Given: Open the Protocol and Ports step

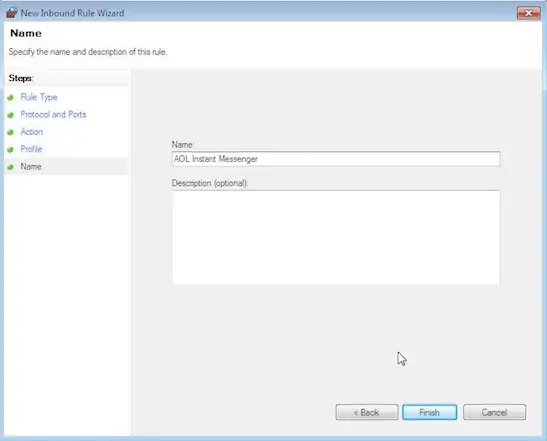Looking at the screenshot, I should (53, 114).
